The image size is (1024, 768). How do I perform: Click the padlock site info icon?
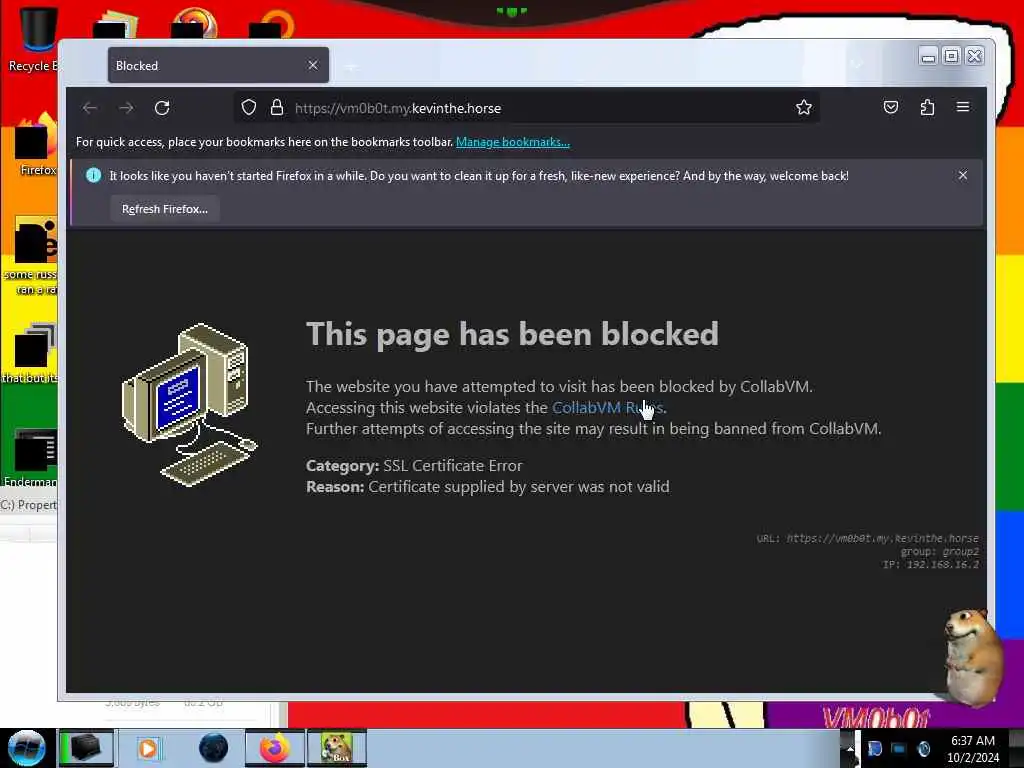point(277,108)
